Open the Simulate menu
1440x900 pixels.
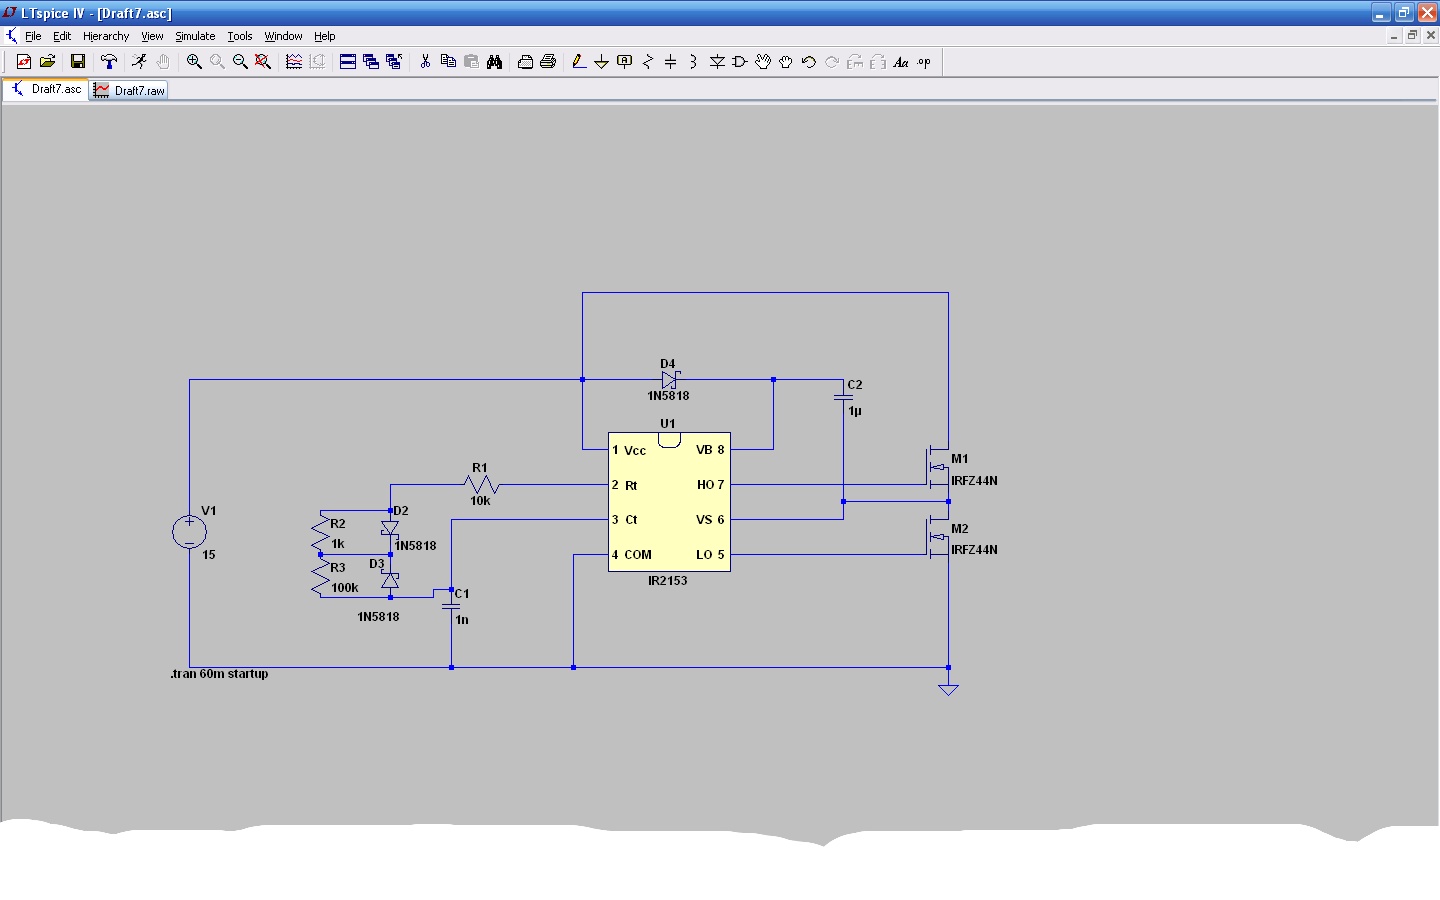195,36
